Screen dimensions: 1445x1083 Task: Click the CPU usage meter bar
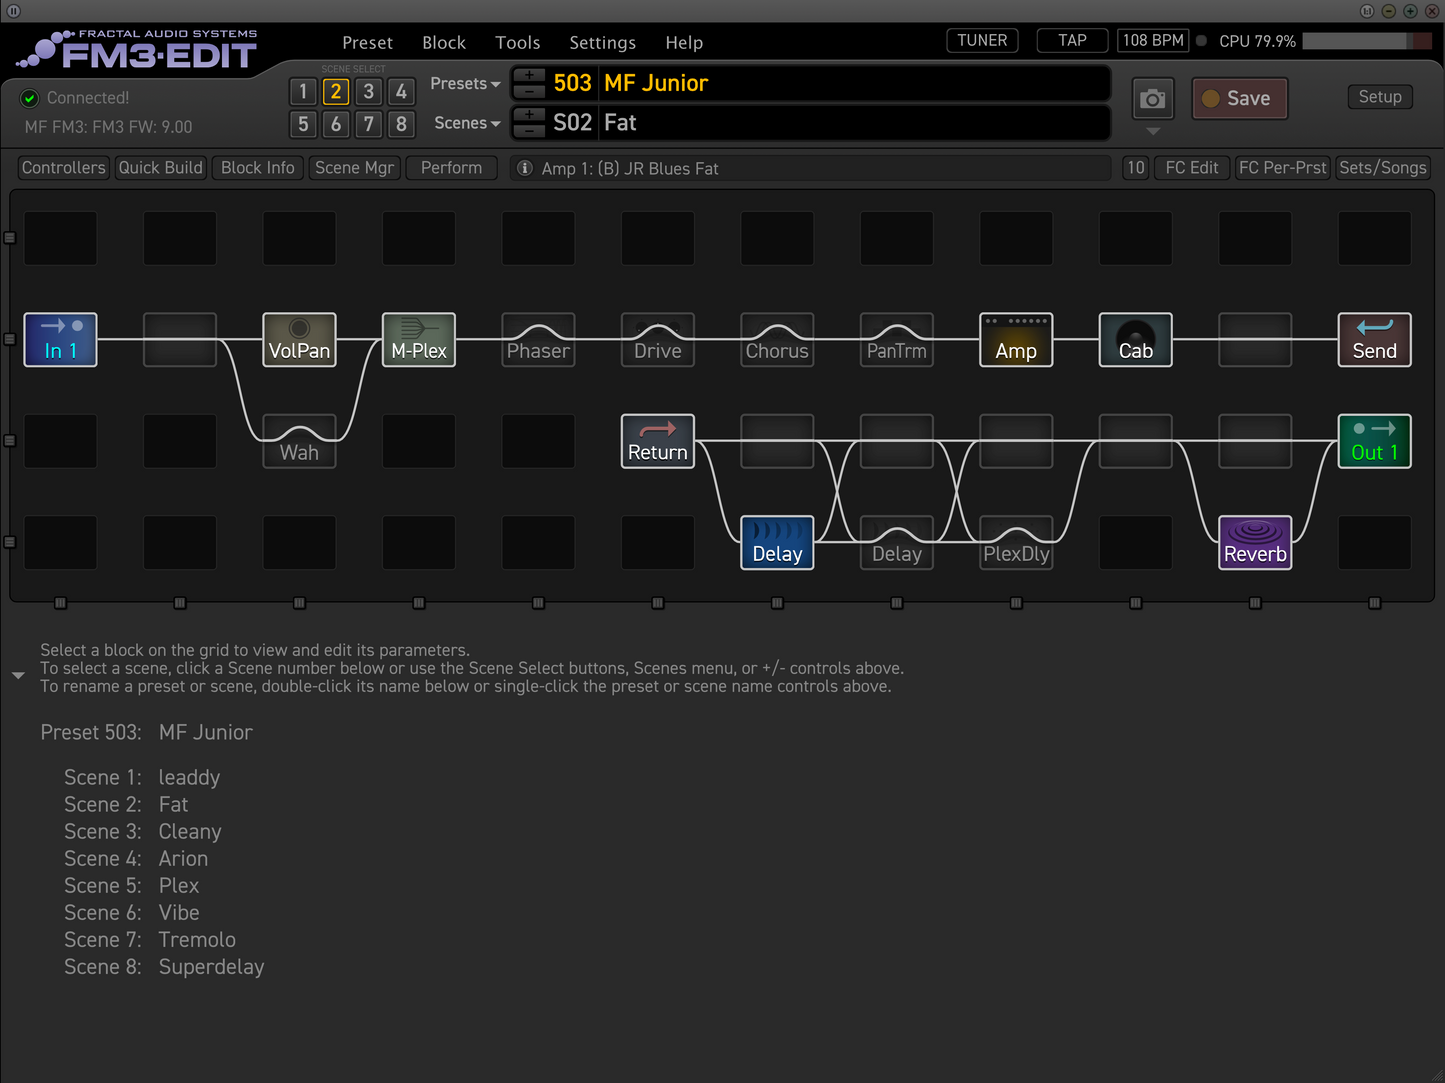tap(1367, 41)
